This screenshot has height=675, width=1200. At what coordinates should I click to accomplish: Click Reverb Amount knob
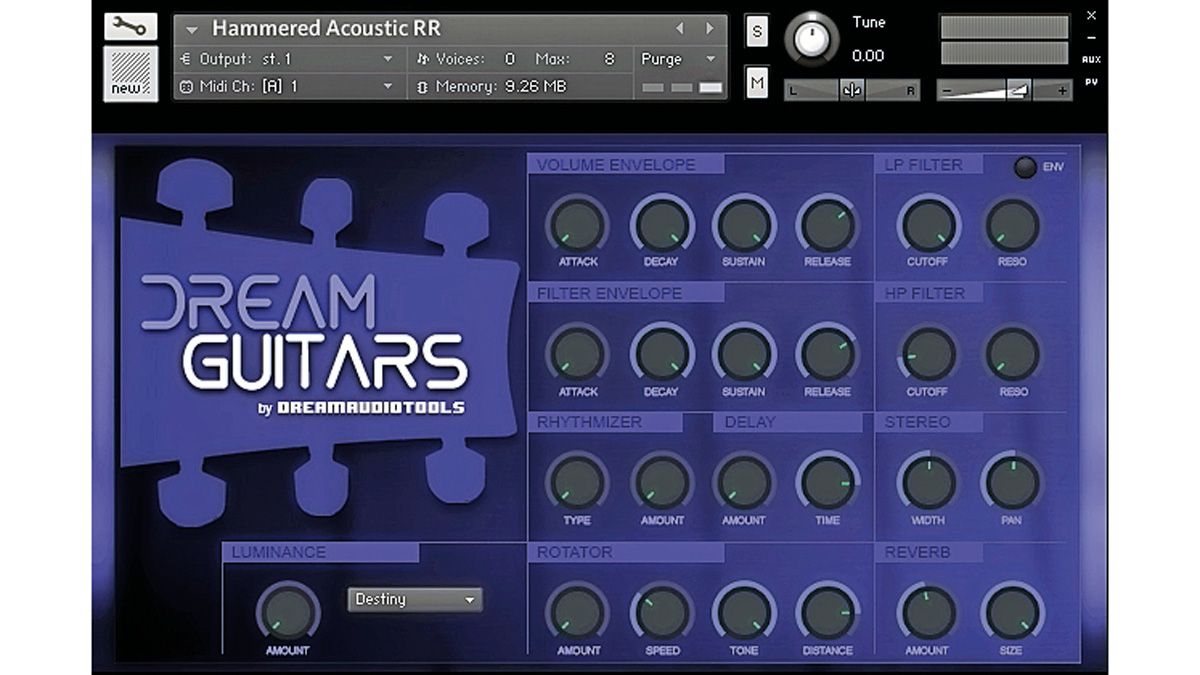(x=928, y=611)
